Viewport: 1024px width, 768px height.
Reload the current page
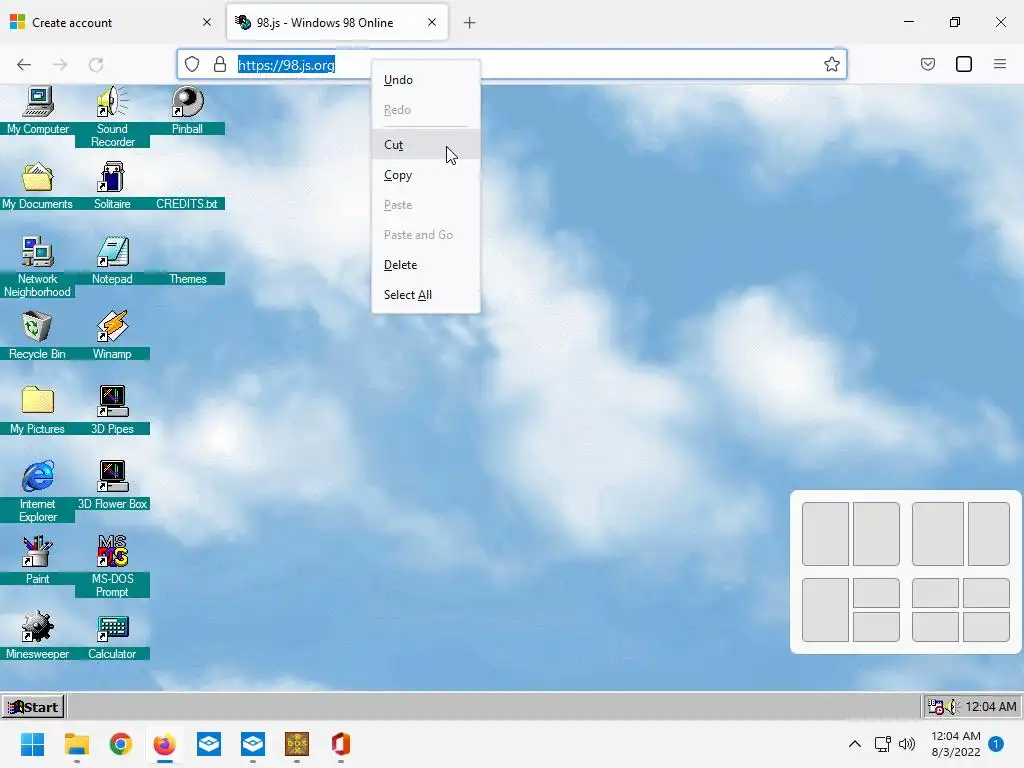pos(96,65)
